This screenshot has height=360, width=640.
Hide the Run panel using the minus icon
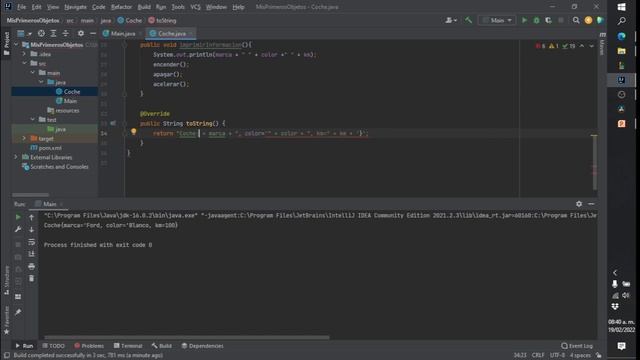591,204
